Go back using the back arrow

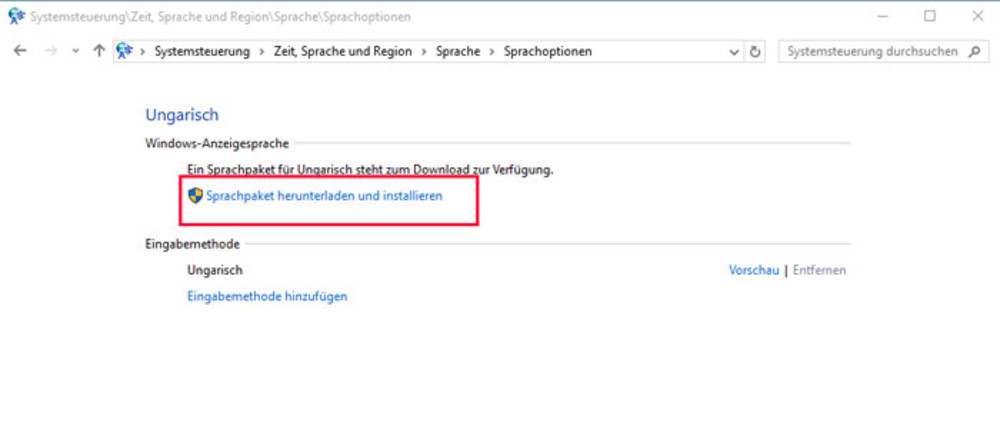(20, 51)
